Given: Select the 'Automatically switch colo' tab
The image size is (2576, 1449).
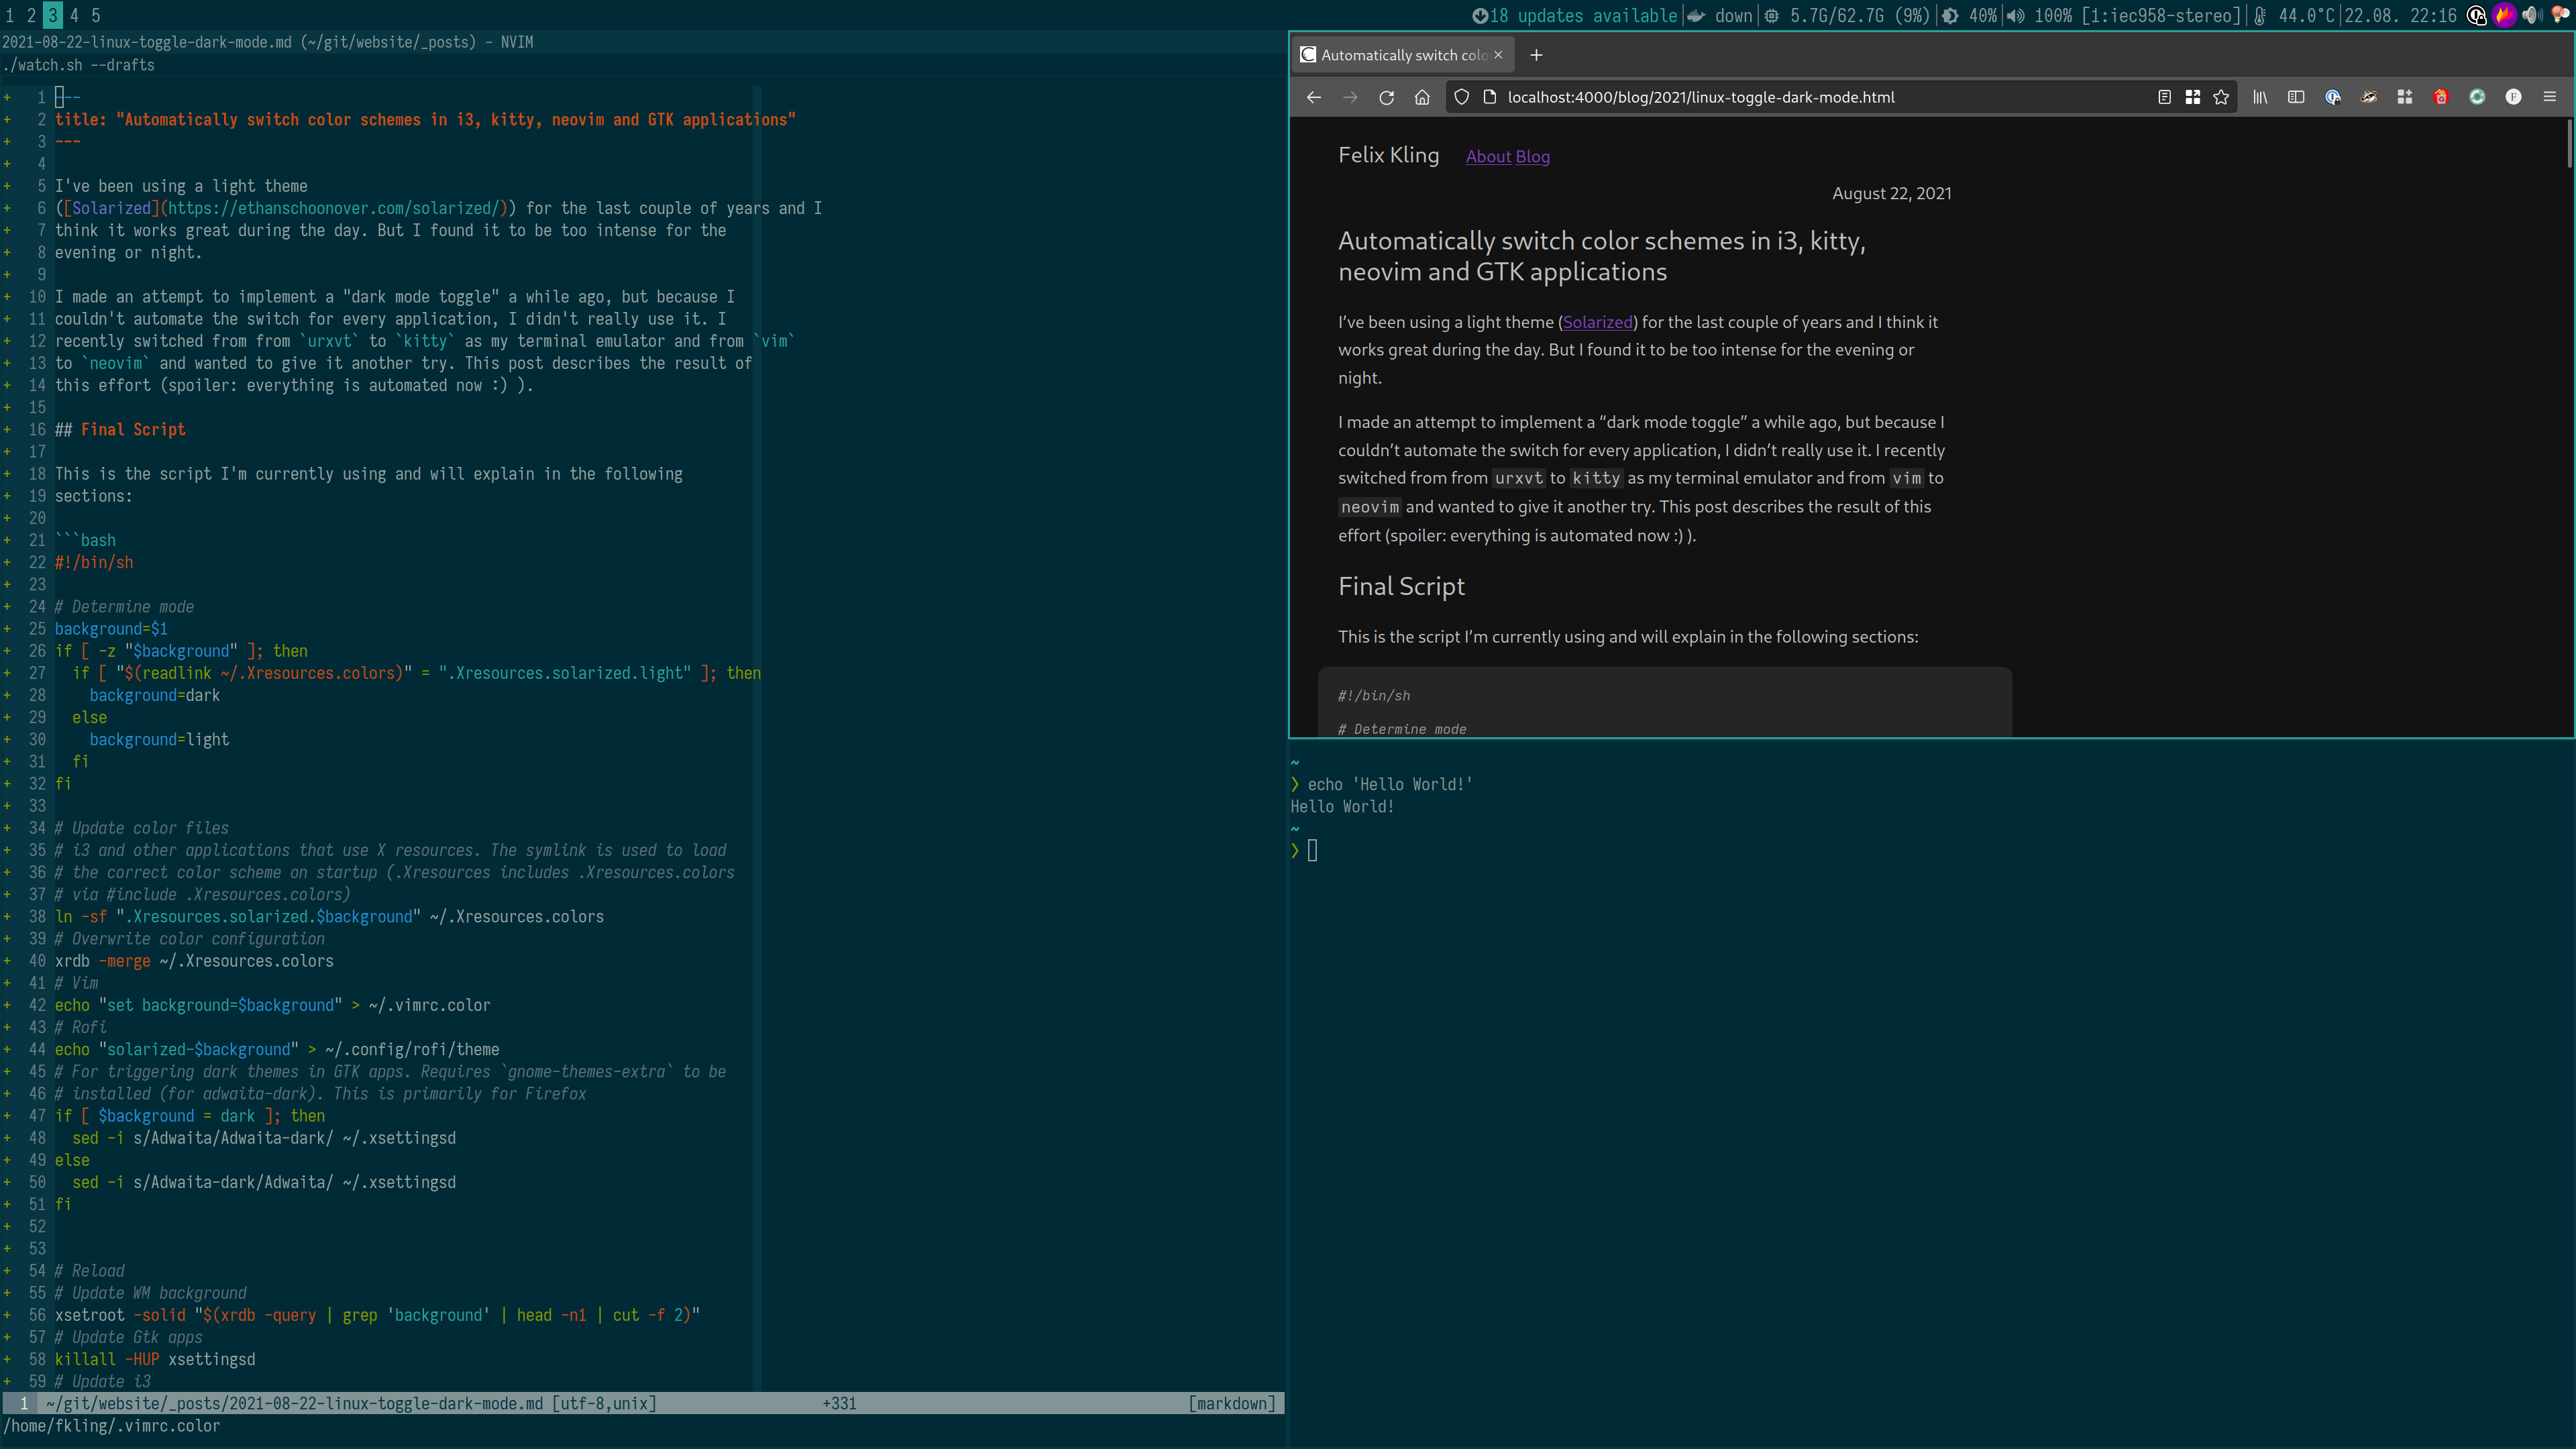Looking at the screenshot, I should 1402,55.
